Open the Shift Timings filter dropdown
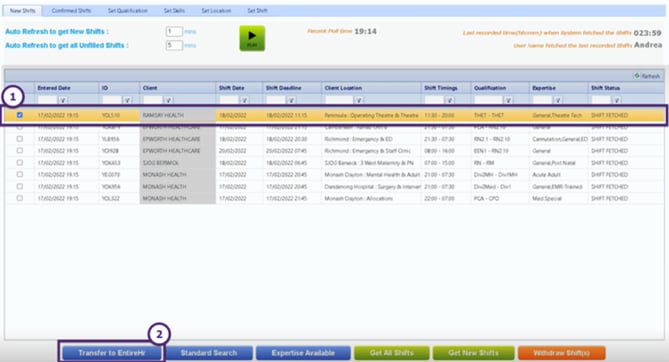 point(450,100)
